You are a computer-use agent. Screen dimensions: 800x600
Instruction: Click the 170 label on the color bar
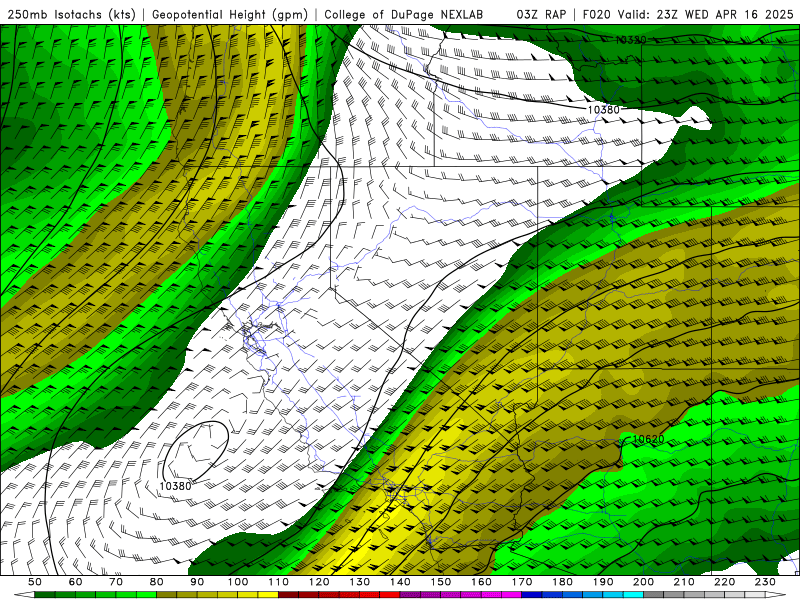coord(522,582)
